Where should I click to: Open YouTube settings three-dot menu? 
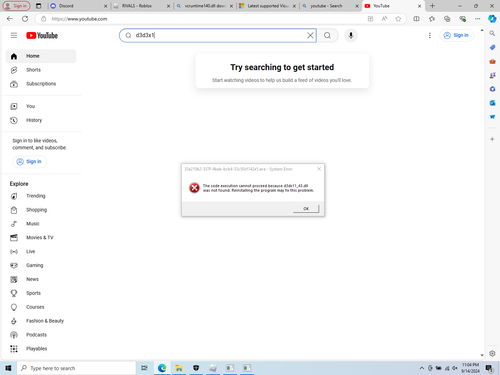point(430,35)
